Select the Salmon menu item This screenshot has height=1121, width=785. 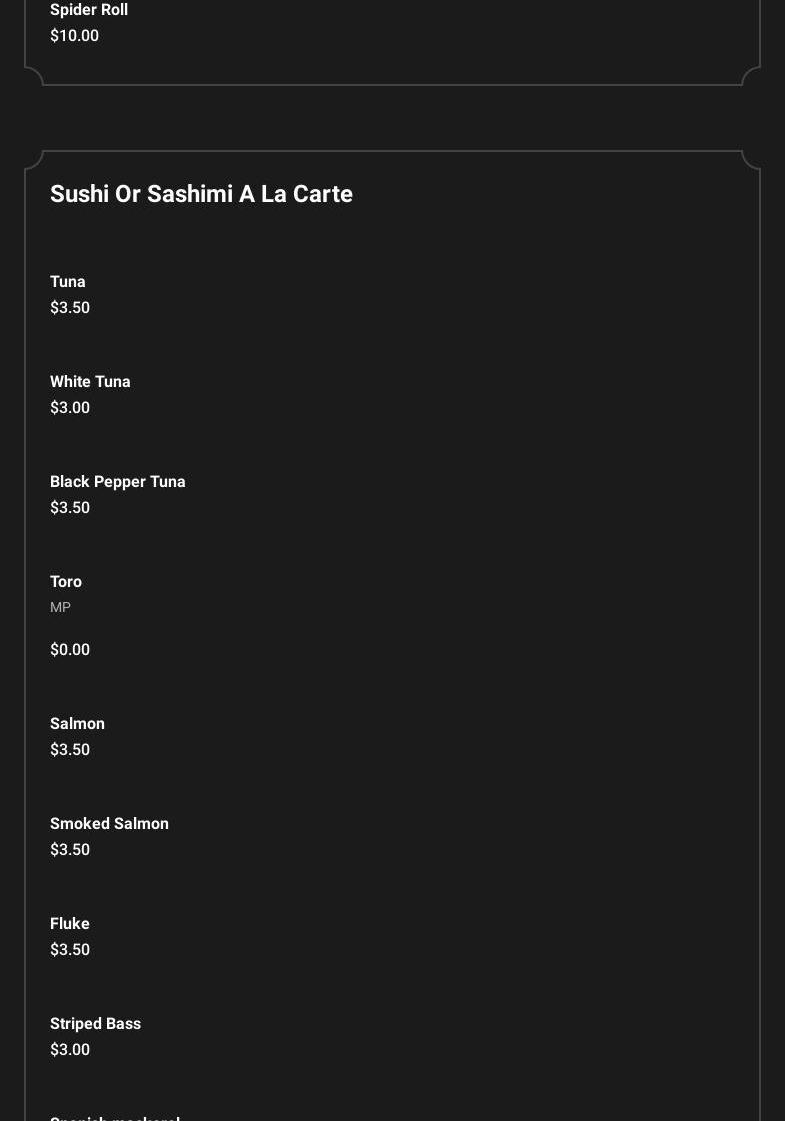coord(77,724)
